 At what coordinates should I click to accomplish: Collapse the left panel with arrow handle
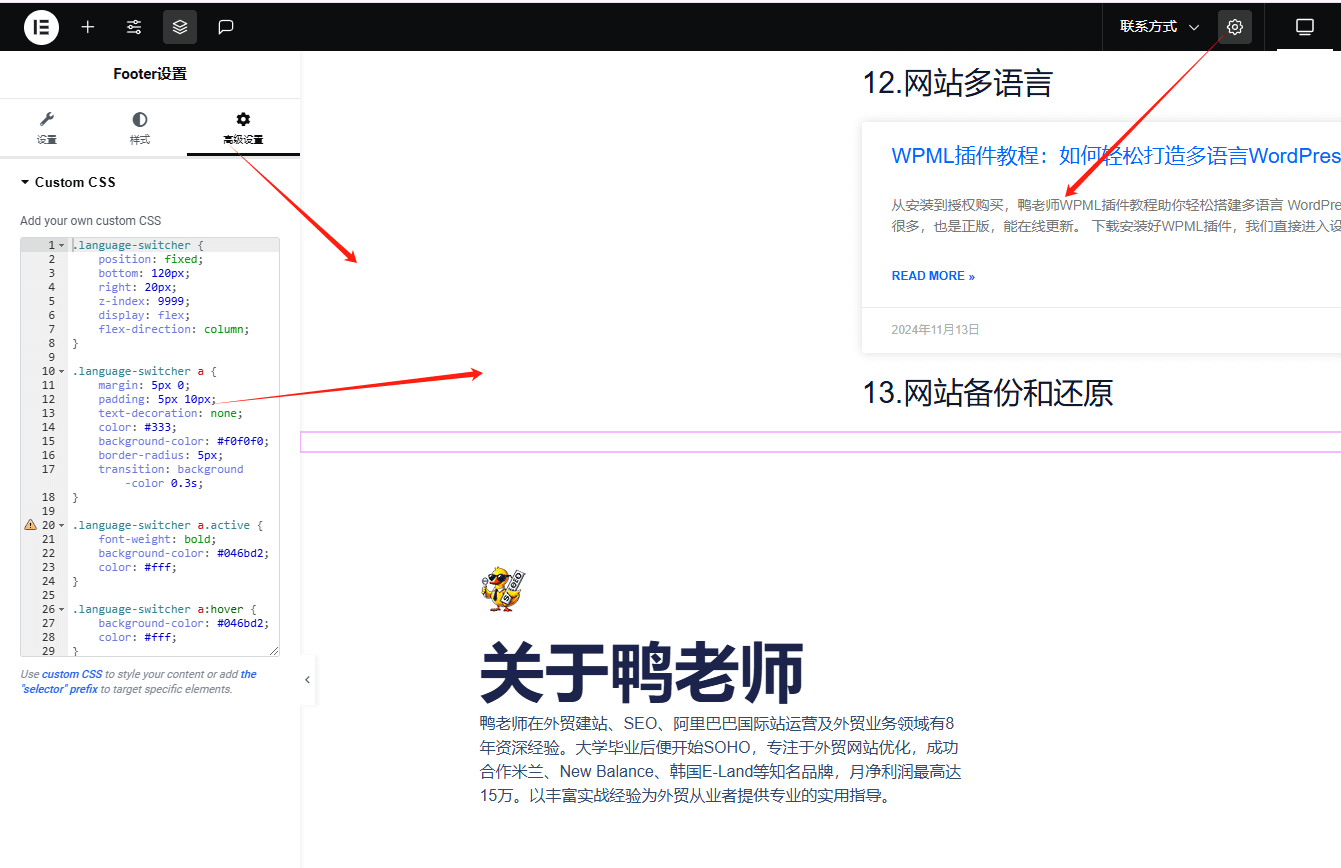pos(307,680)
